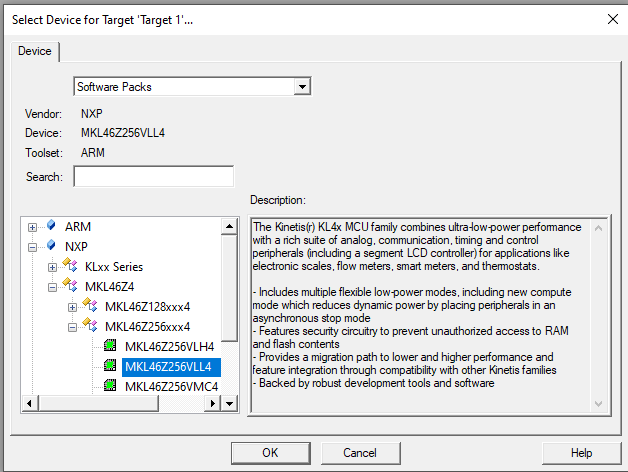
Task: Click the MKL46Z256VLL4 chip icon
Action: (x=111, y=366)
